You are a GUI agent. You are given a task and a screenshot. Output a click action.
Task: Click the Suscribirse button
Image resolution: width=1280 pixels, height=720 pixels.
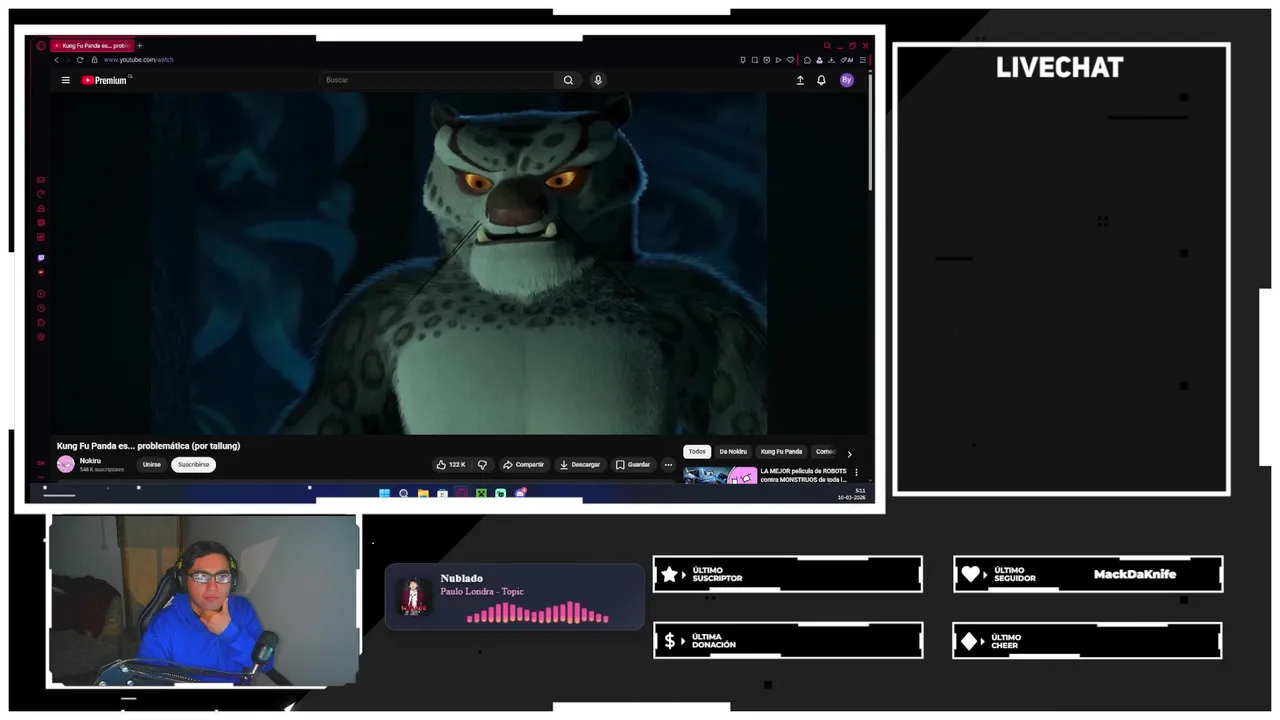[x=194, y=464]
